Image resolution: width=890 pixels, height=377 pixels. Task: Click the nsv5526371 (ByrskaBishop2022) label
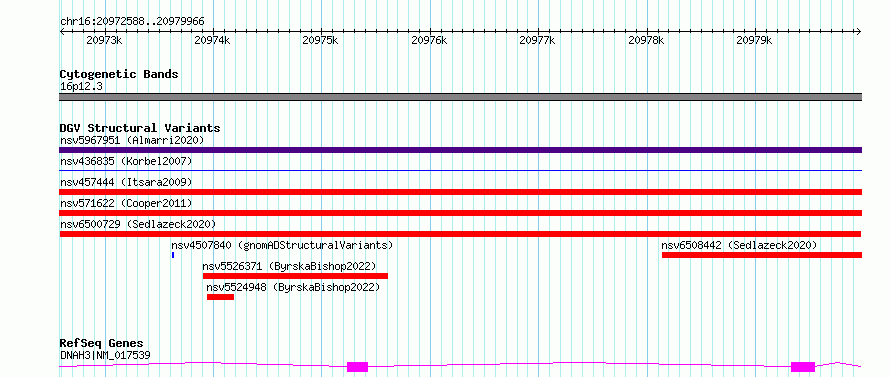click(x=289, y=266)
